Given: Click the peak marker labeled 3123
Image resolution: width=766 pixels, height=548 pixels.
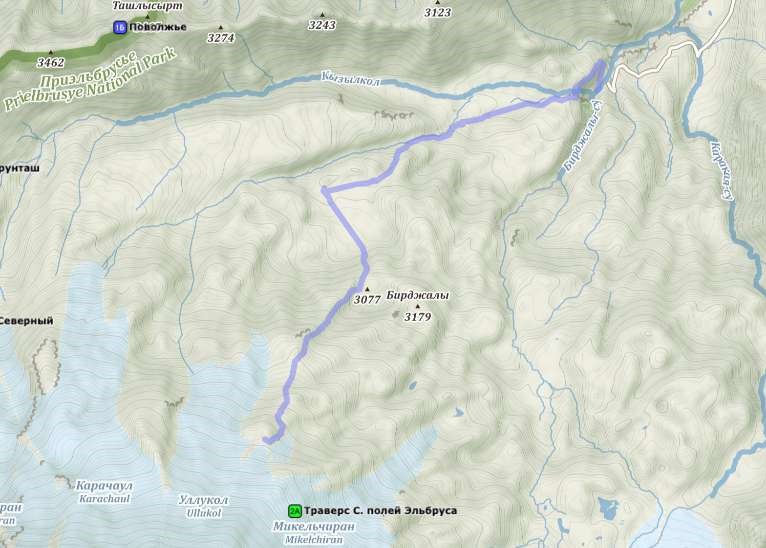Looking at the screenshot, I should 438,3.
